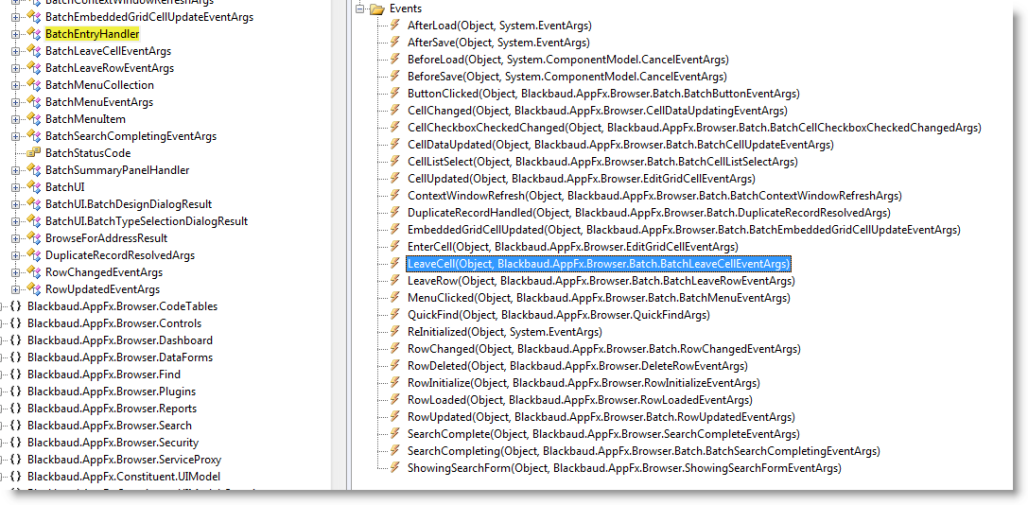Expand the BatchEmbeddedGridCellUpdateEventArgs node
Screen dimensions: 1028x505
(15, 16)
